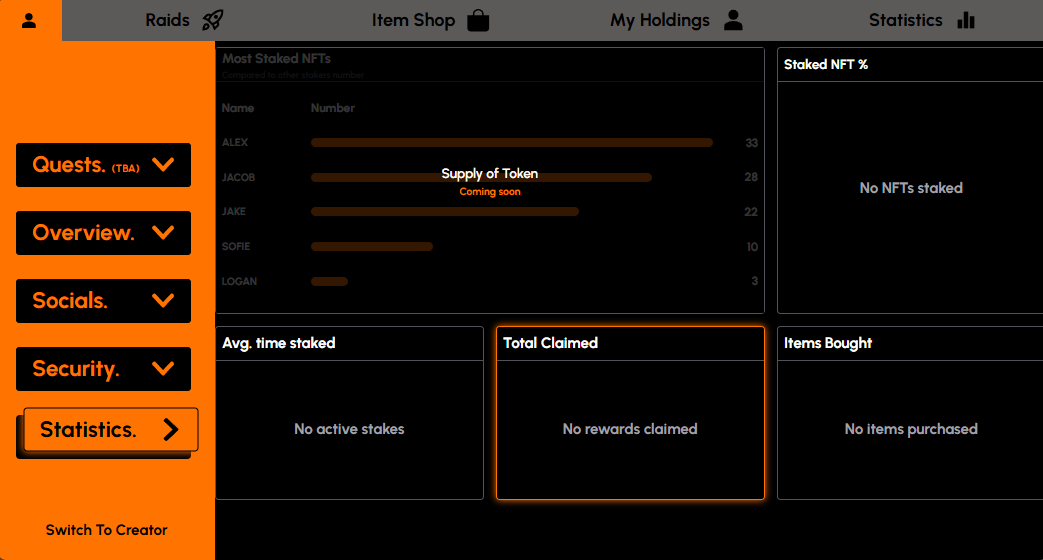Click JACOB's staked NFT bar
The height and width of the screenshot is (560, 1043).
481,177
